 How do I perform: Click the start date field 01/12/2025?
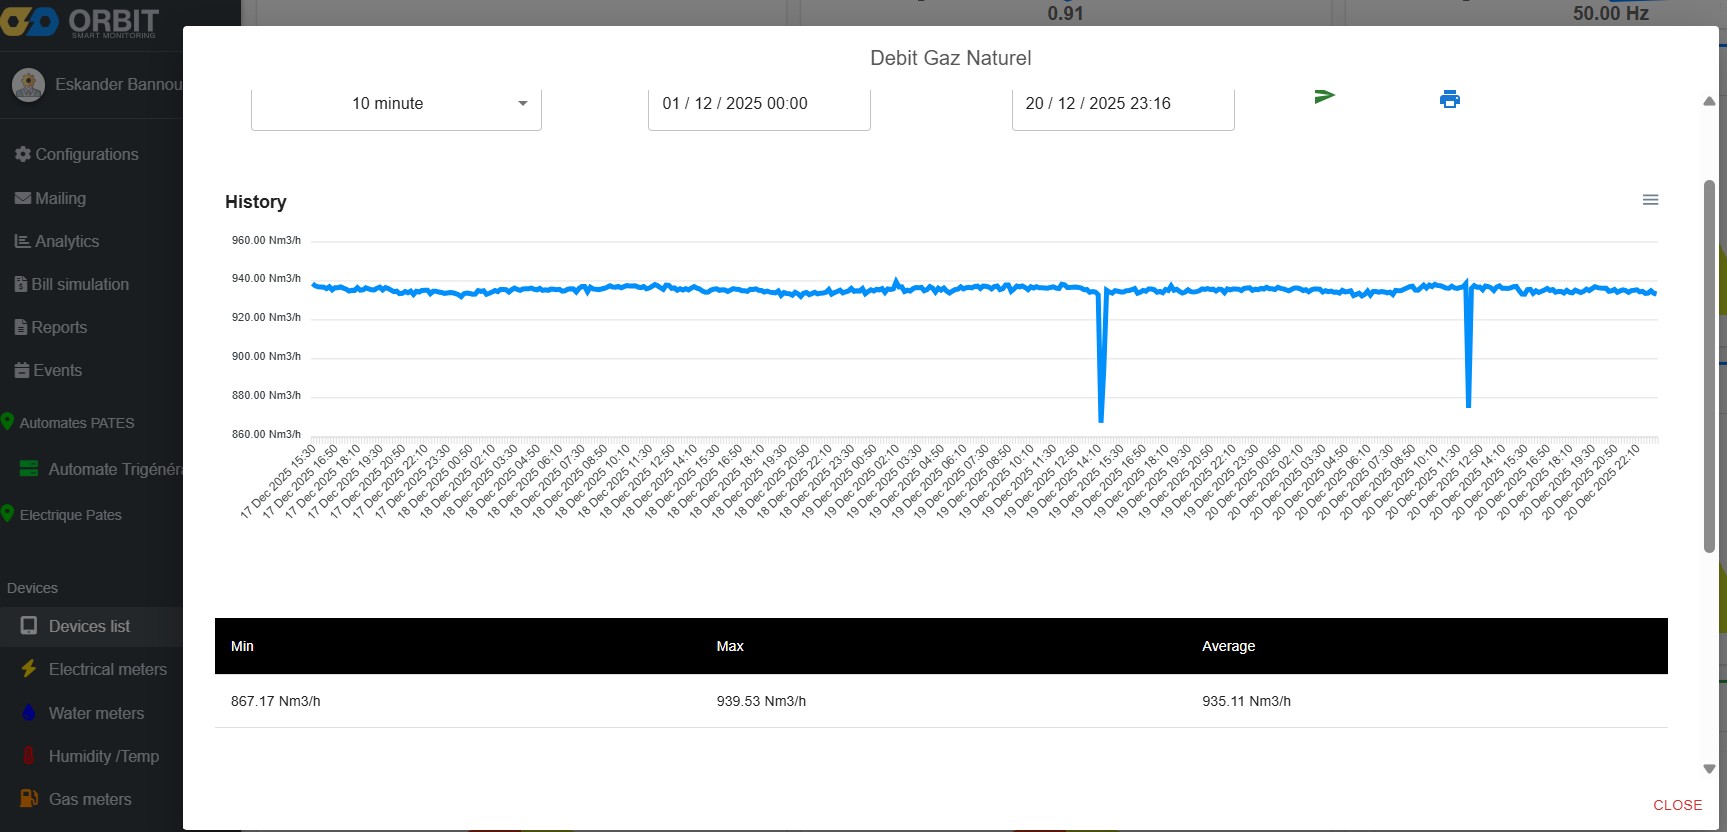pos(758,104)
